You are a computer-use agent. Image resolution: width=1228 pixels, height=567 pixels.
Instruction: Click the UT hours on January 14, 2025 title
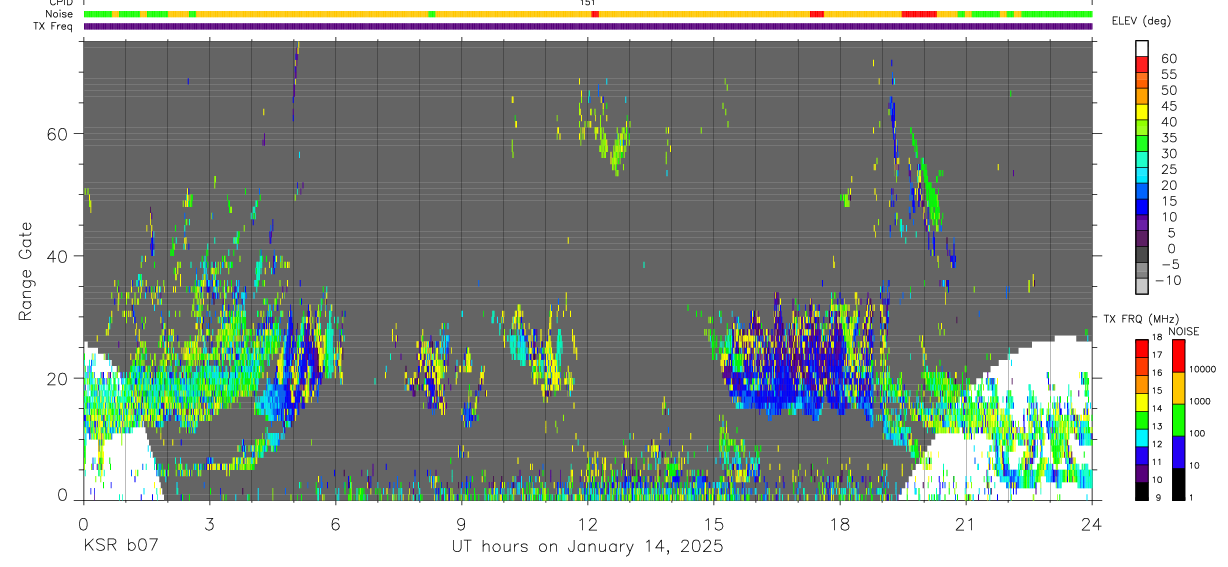tap(587, 547)
